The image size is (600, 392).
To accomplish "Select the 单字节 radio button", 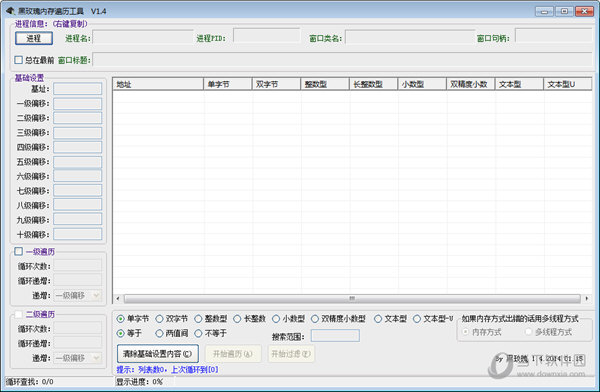I will [121, 318].
